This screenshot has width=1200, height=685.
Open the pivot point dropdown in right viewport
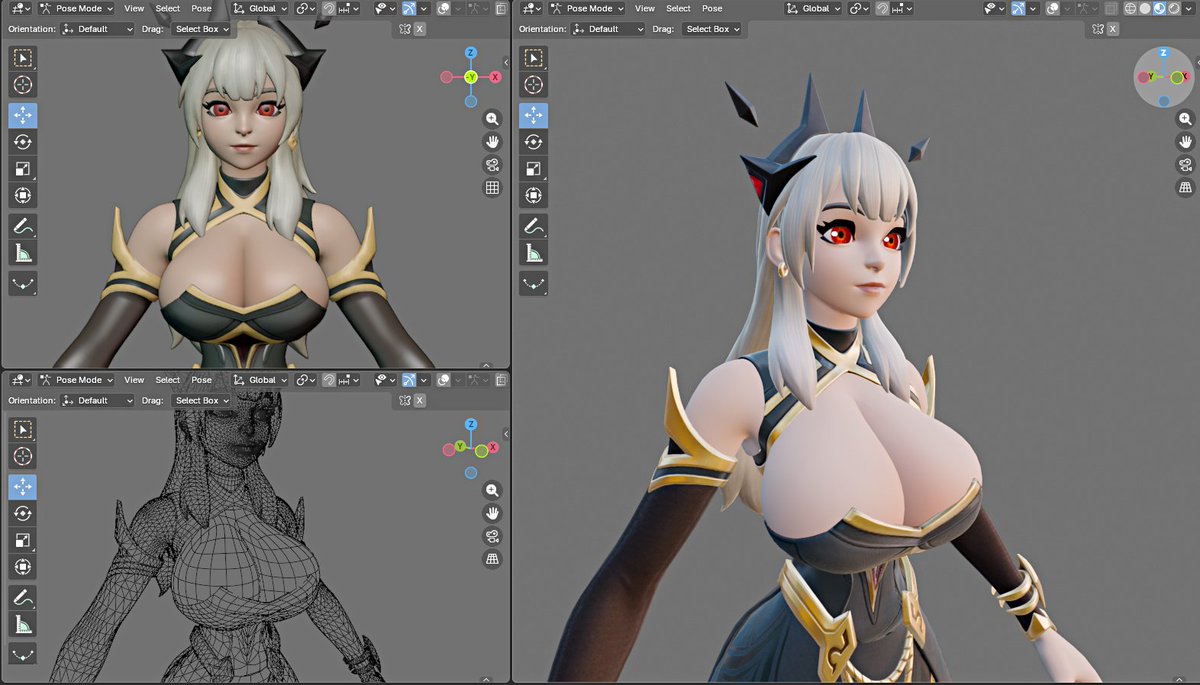pos(859,8)
